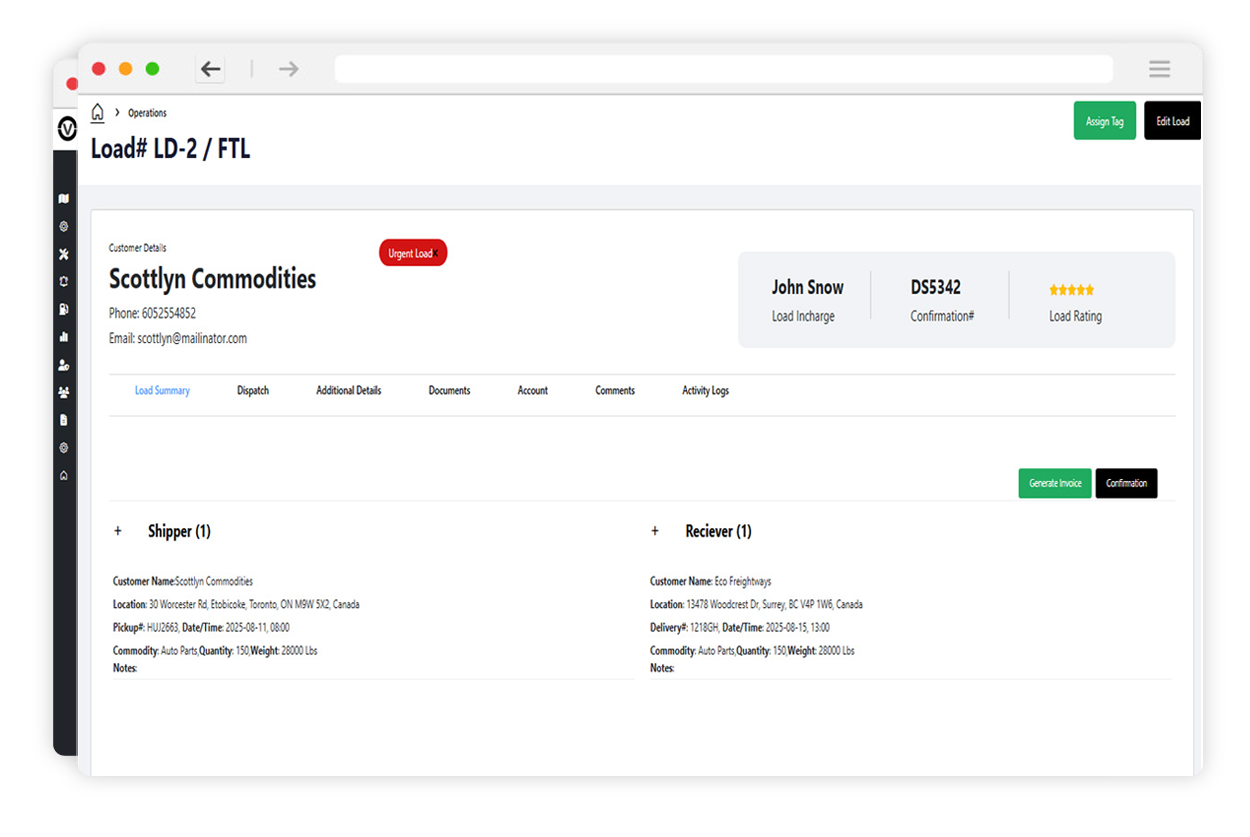Open the team members icon in the sidebar
The width and height of the screenshot is (1250, 837).
pyautogui.click(x=64, y=393)
